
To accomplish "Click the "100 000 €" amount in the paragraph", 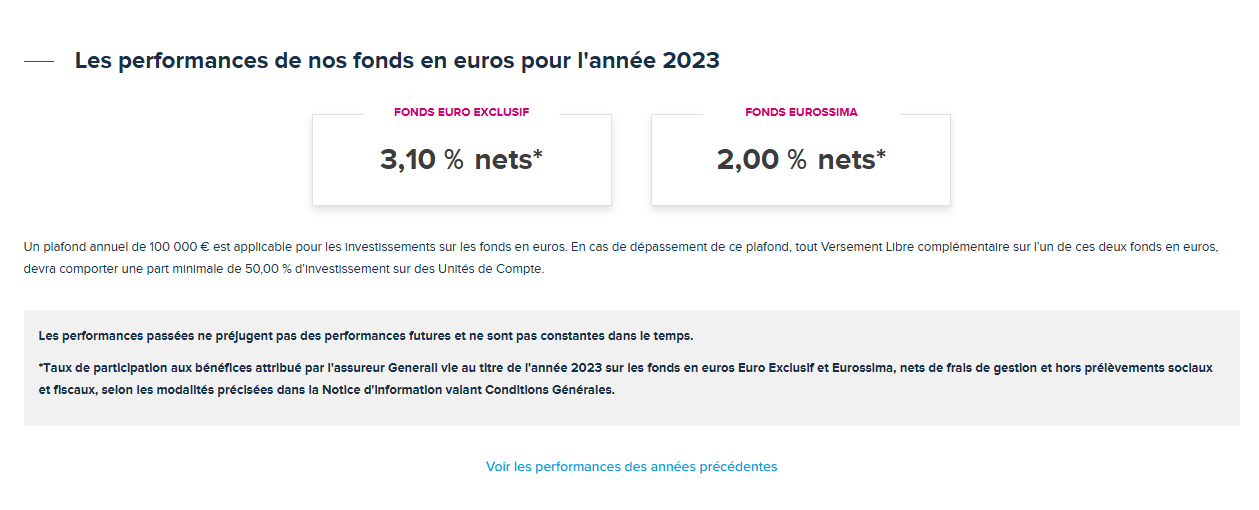I will point(178,246).
